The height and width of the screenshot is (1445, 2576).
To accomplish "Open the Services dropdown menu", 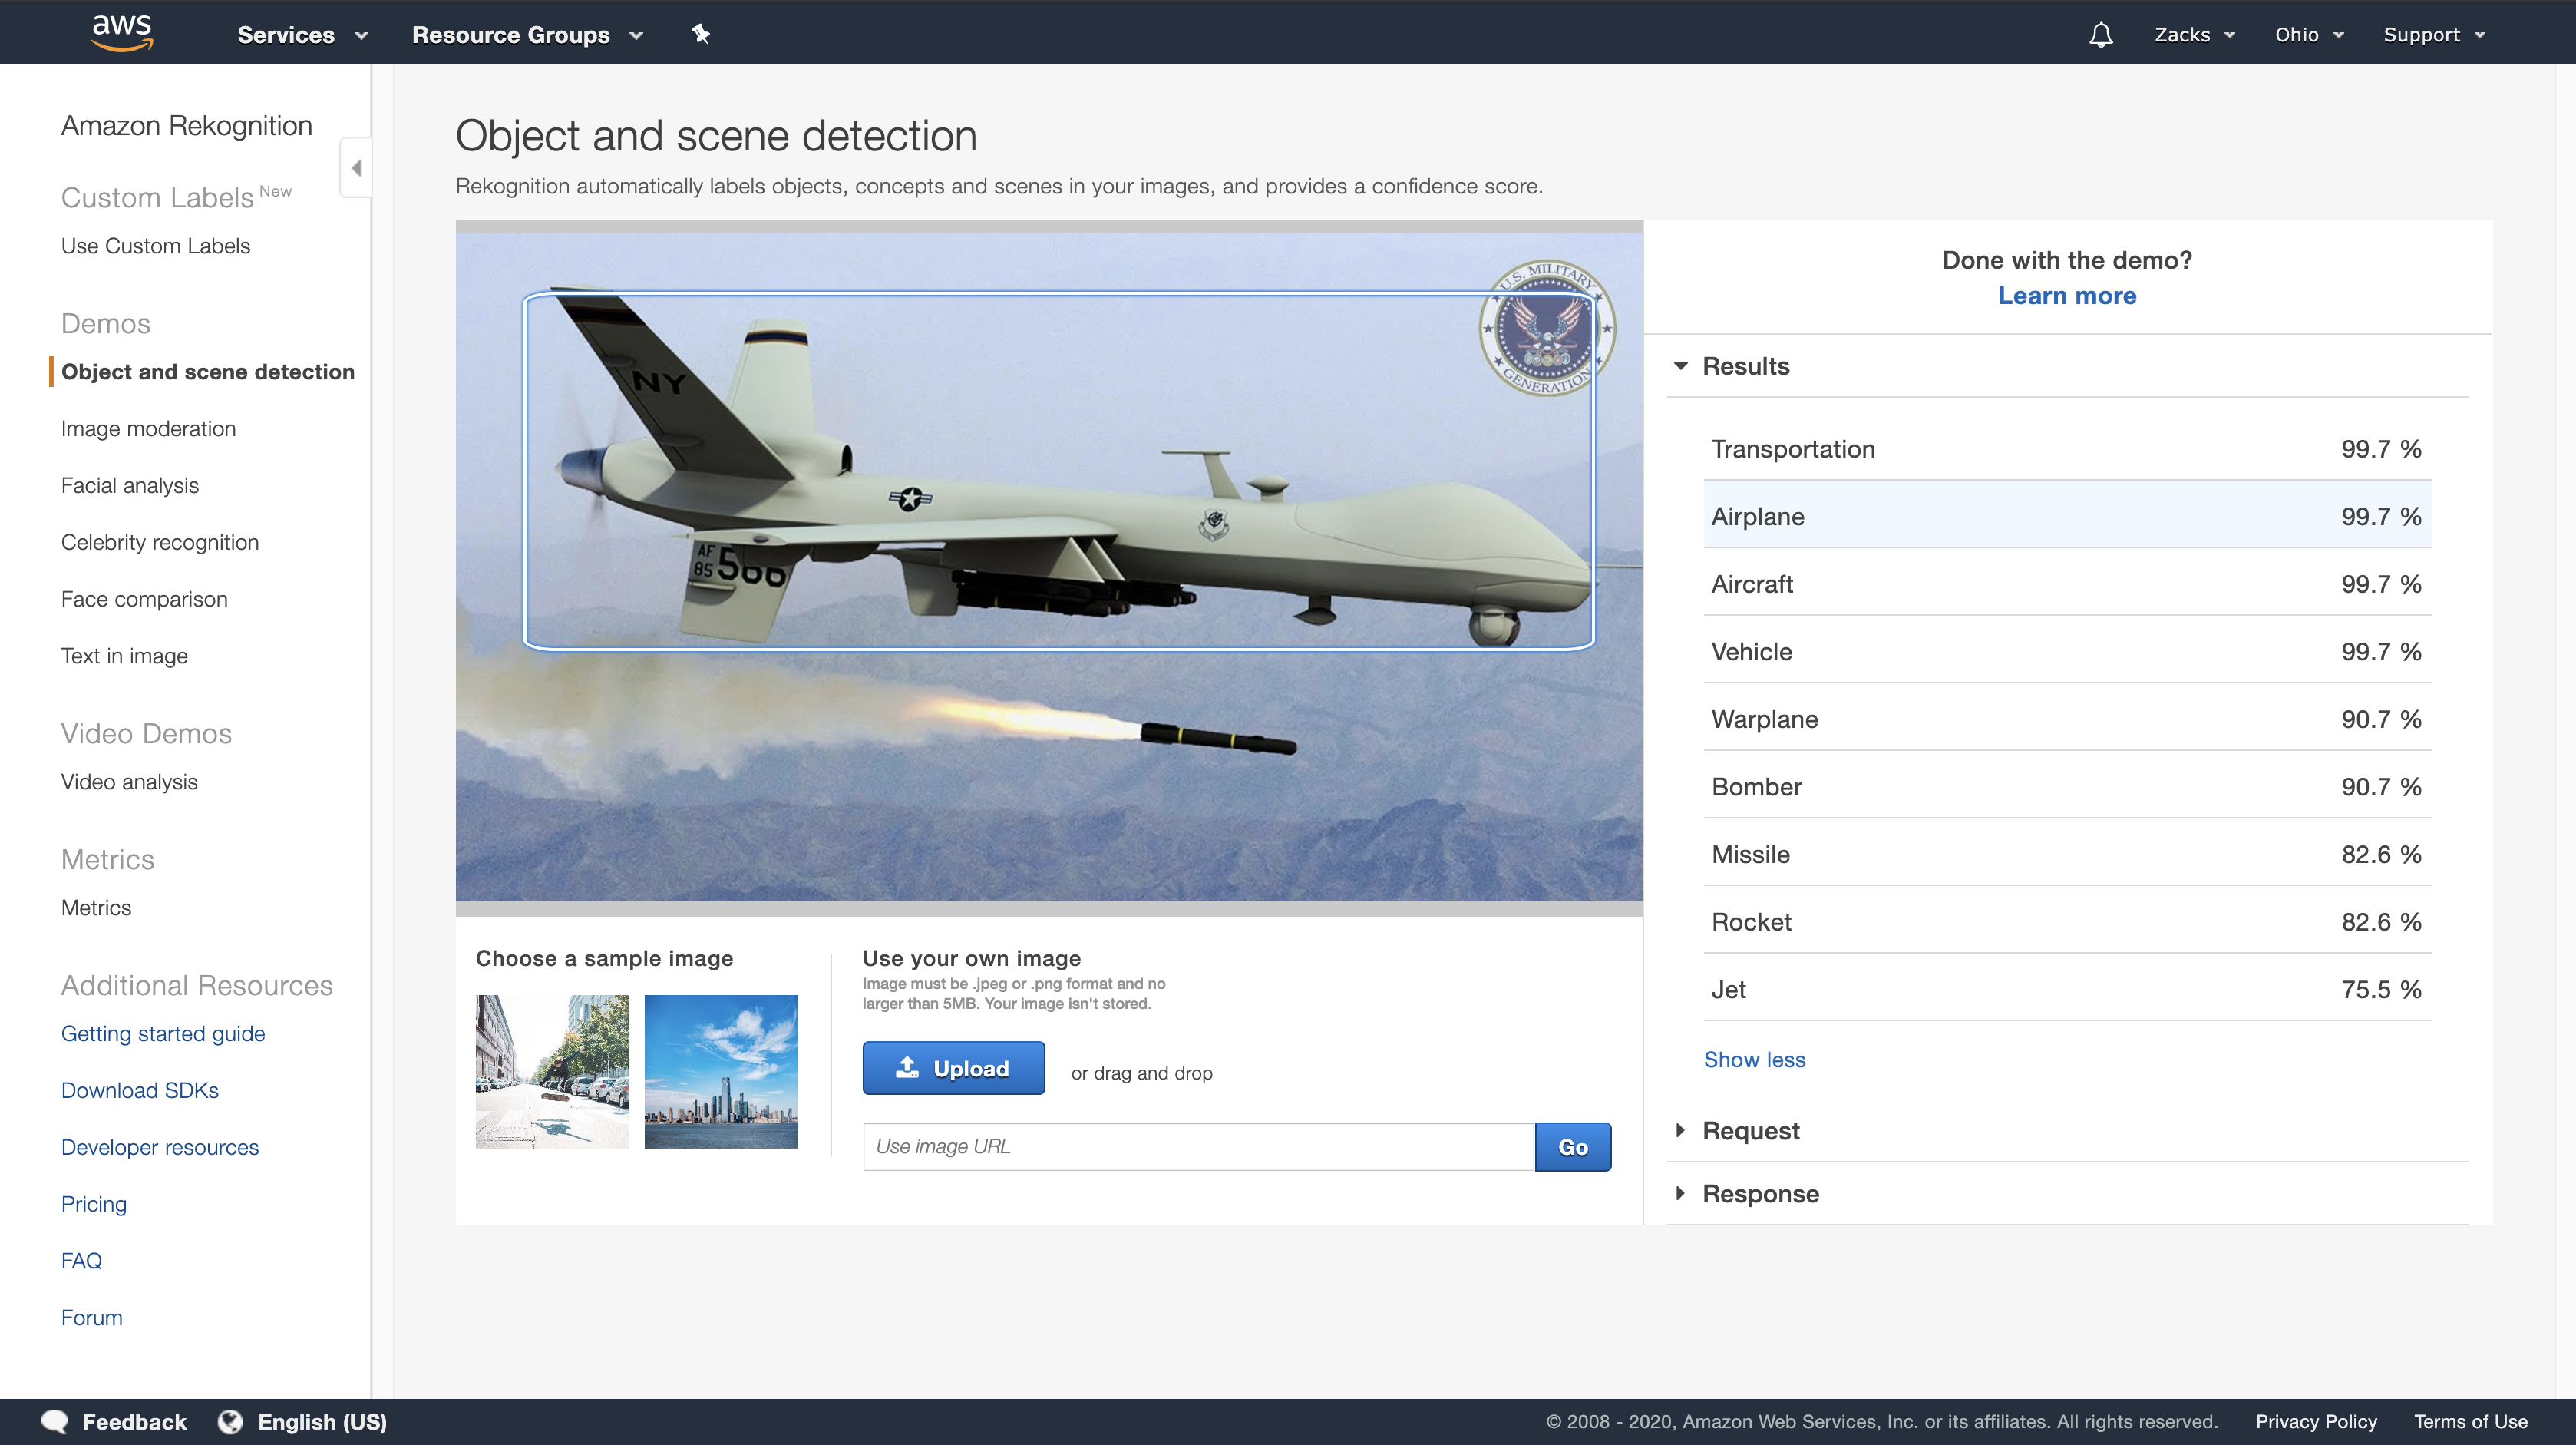I will (302, 35).
